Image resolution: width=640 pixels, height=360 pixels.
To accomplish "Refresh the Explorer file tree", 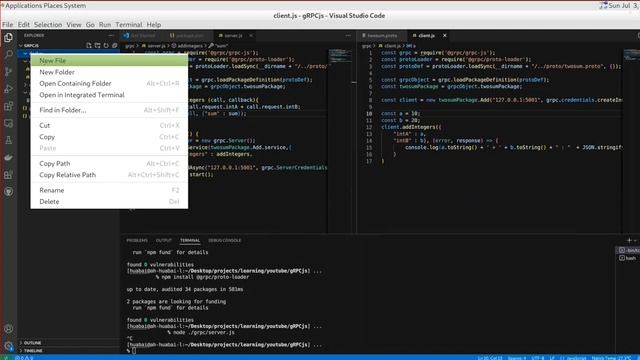I will pos(106,45).
